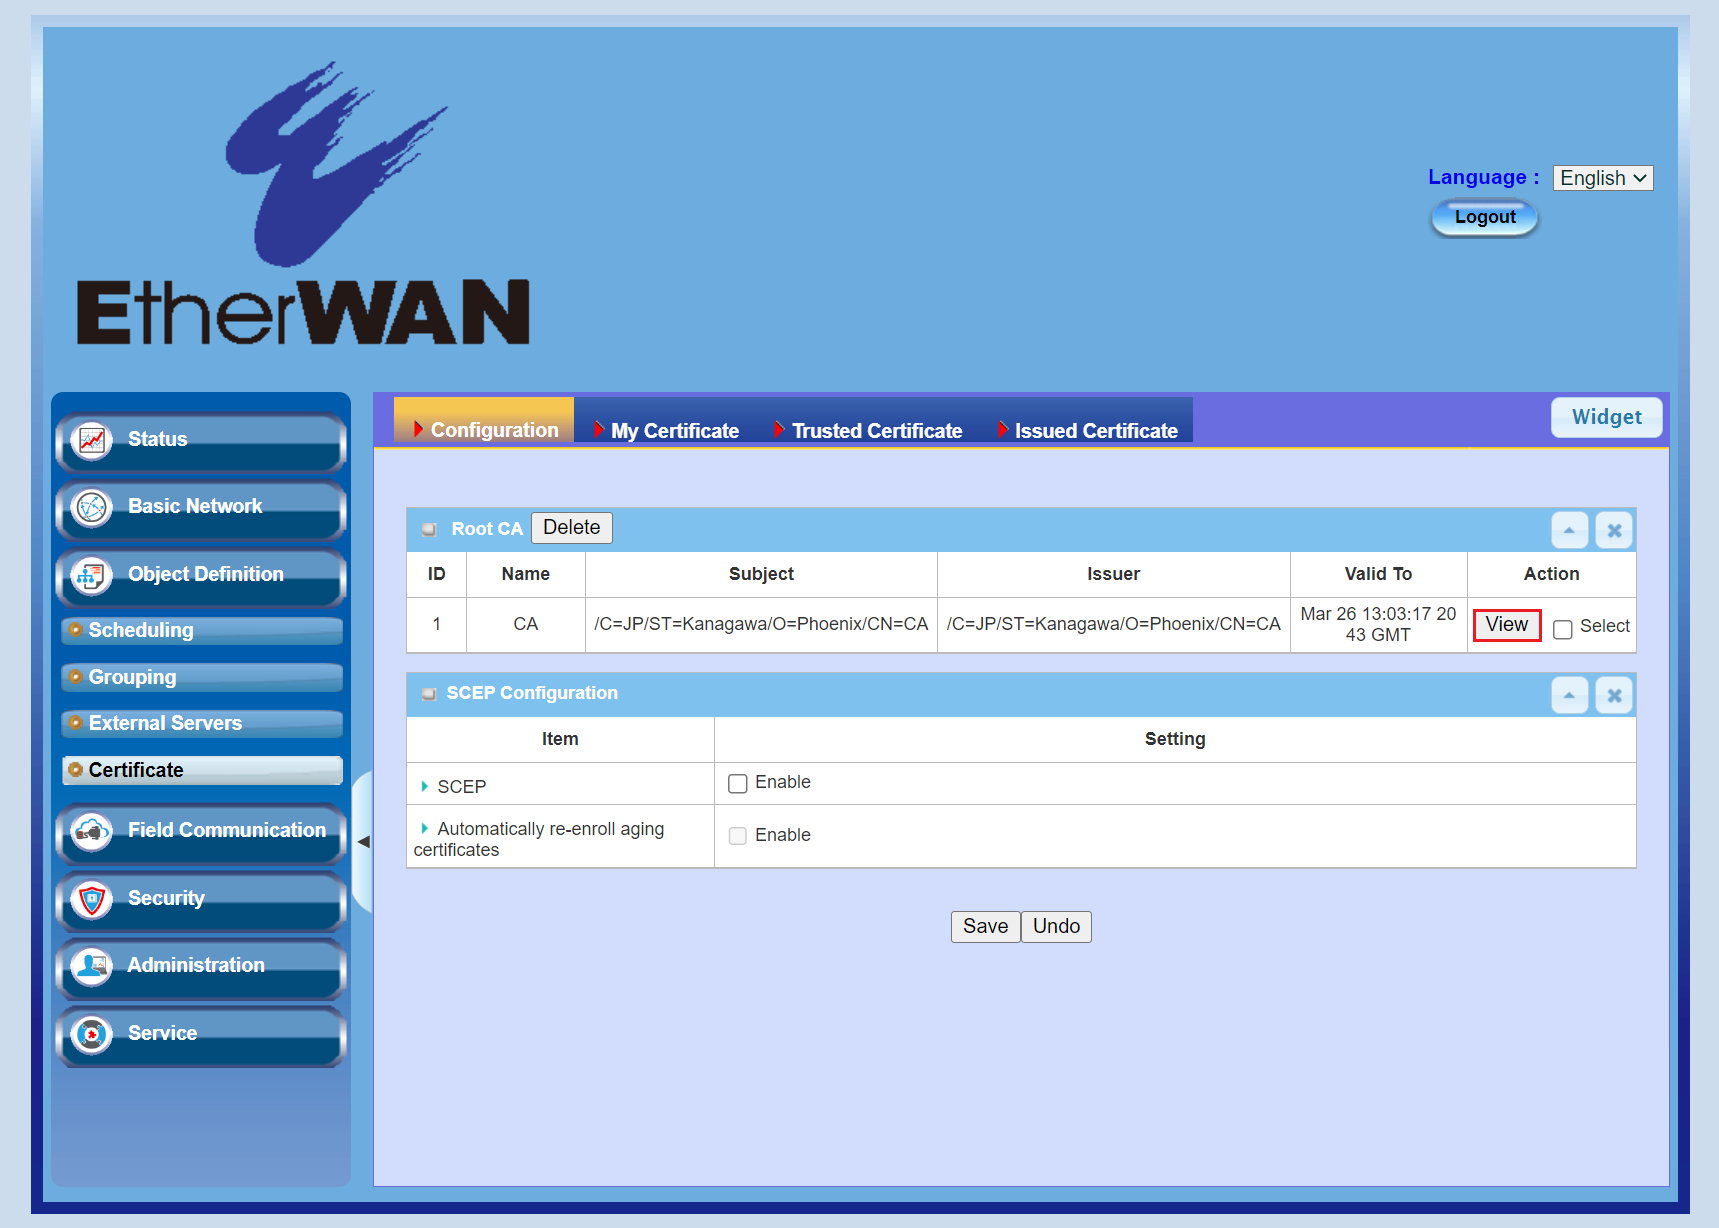Click the External Servers bullet icon
The image size is (1719, 1228).
(75, 723)
